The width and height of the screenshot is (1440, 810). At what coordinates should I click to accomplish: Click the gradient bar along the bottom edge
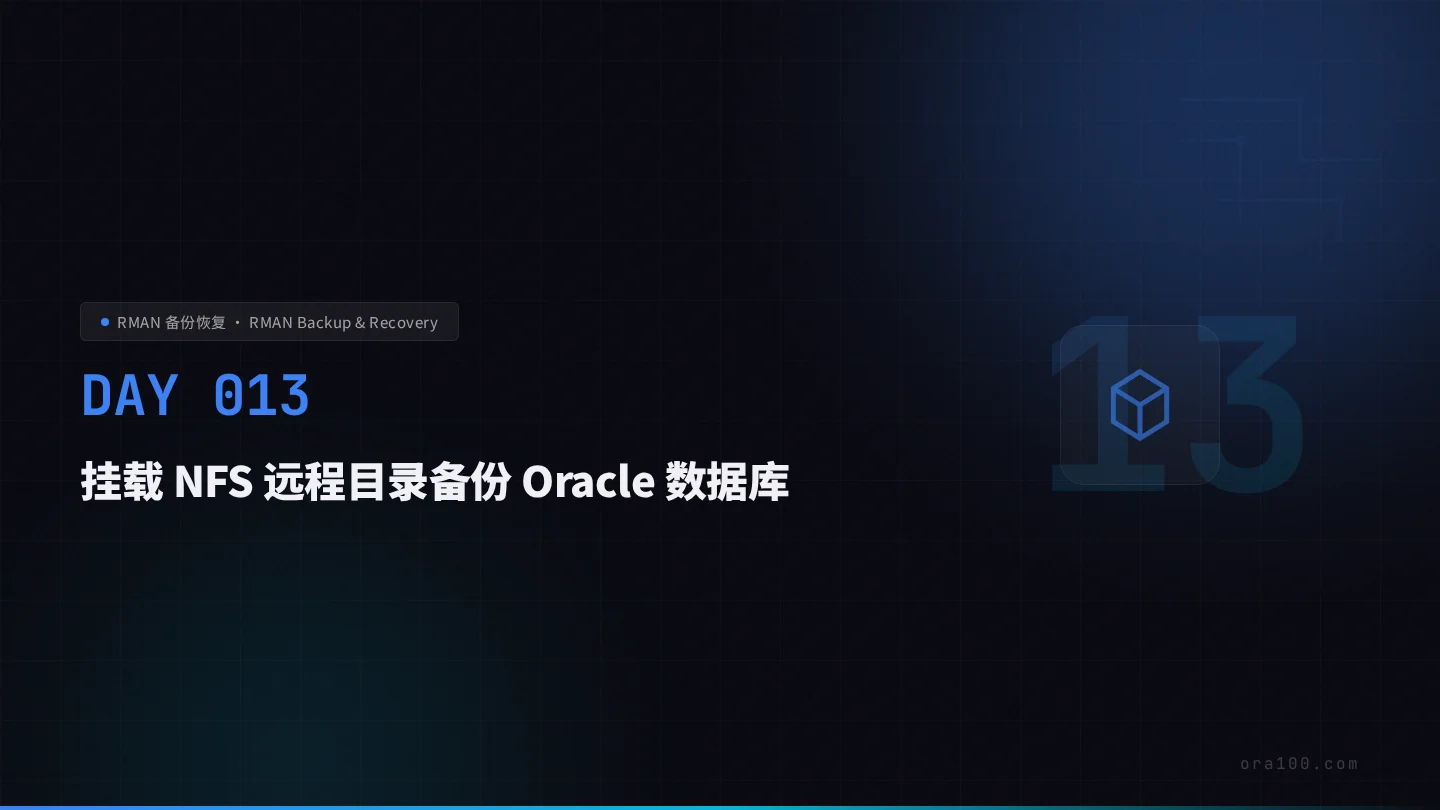[720, 806]
